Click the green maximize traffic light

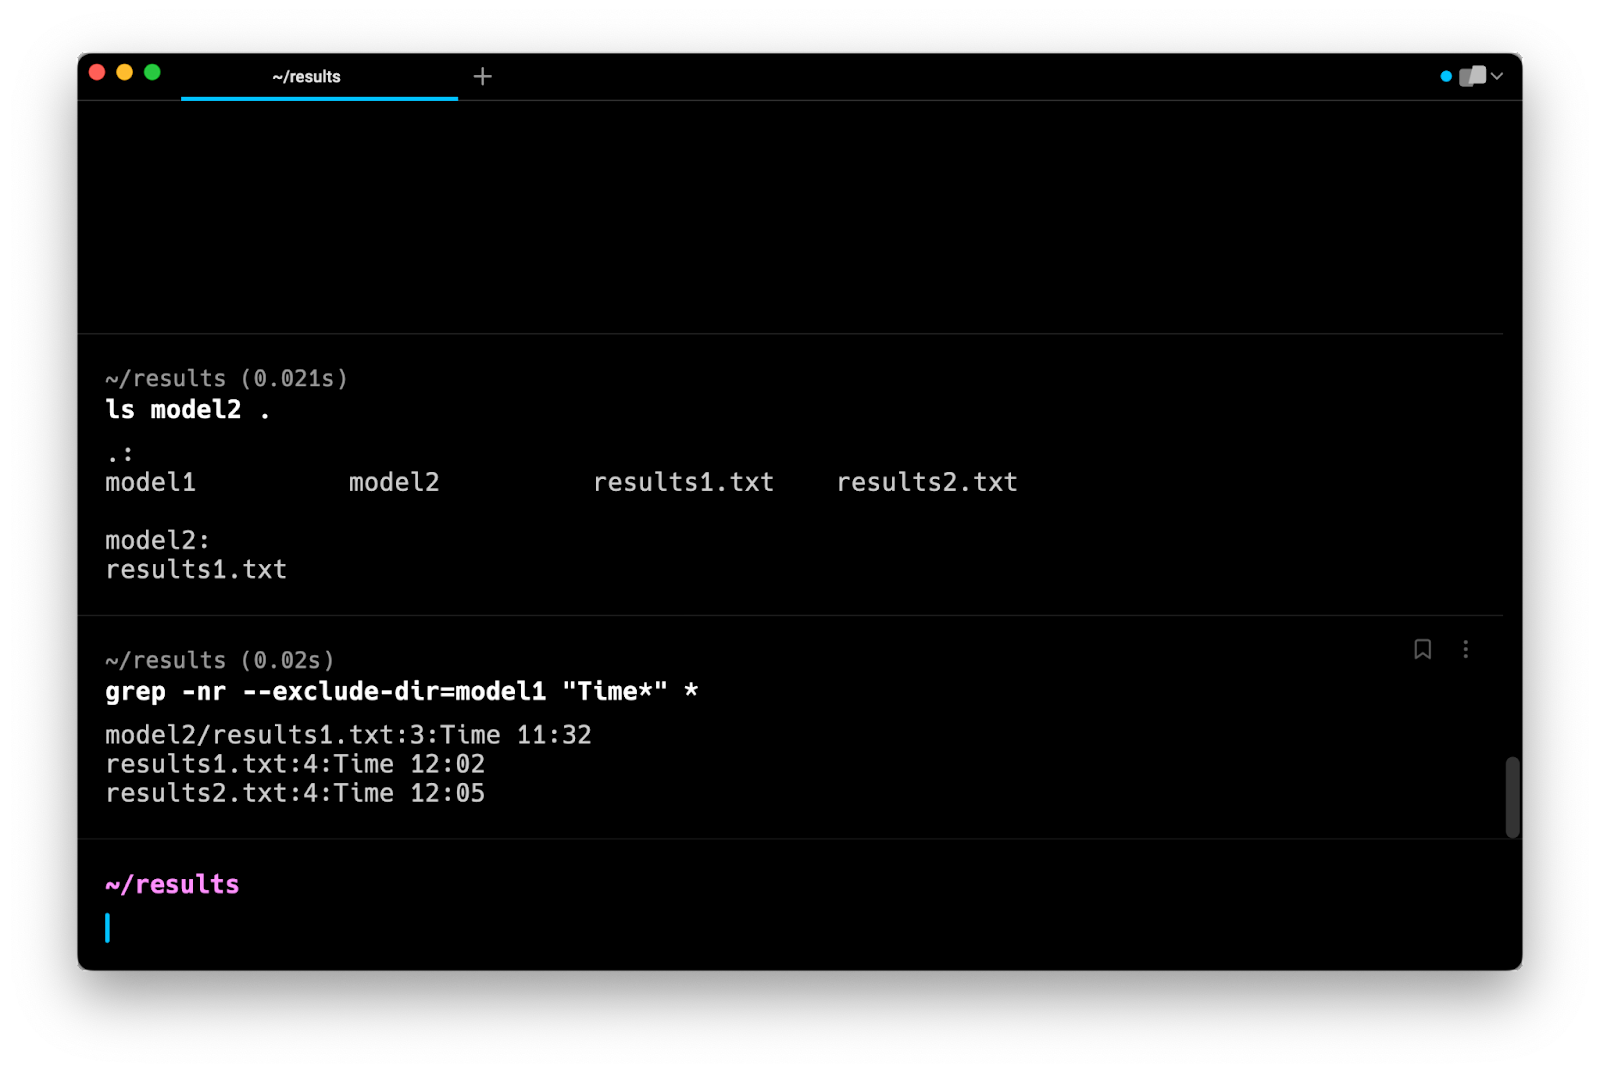click(x=151, y=72)
